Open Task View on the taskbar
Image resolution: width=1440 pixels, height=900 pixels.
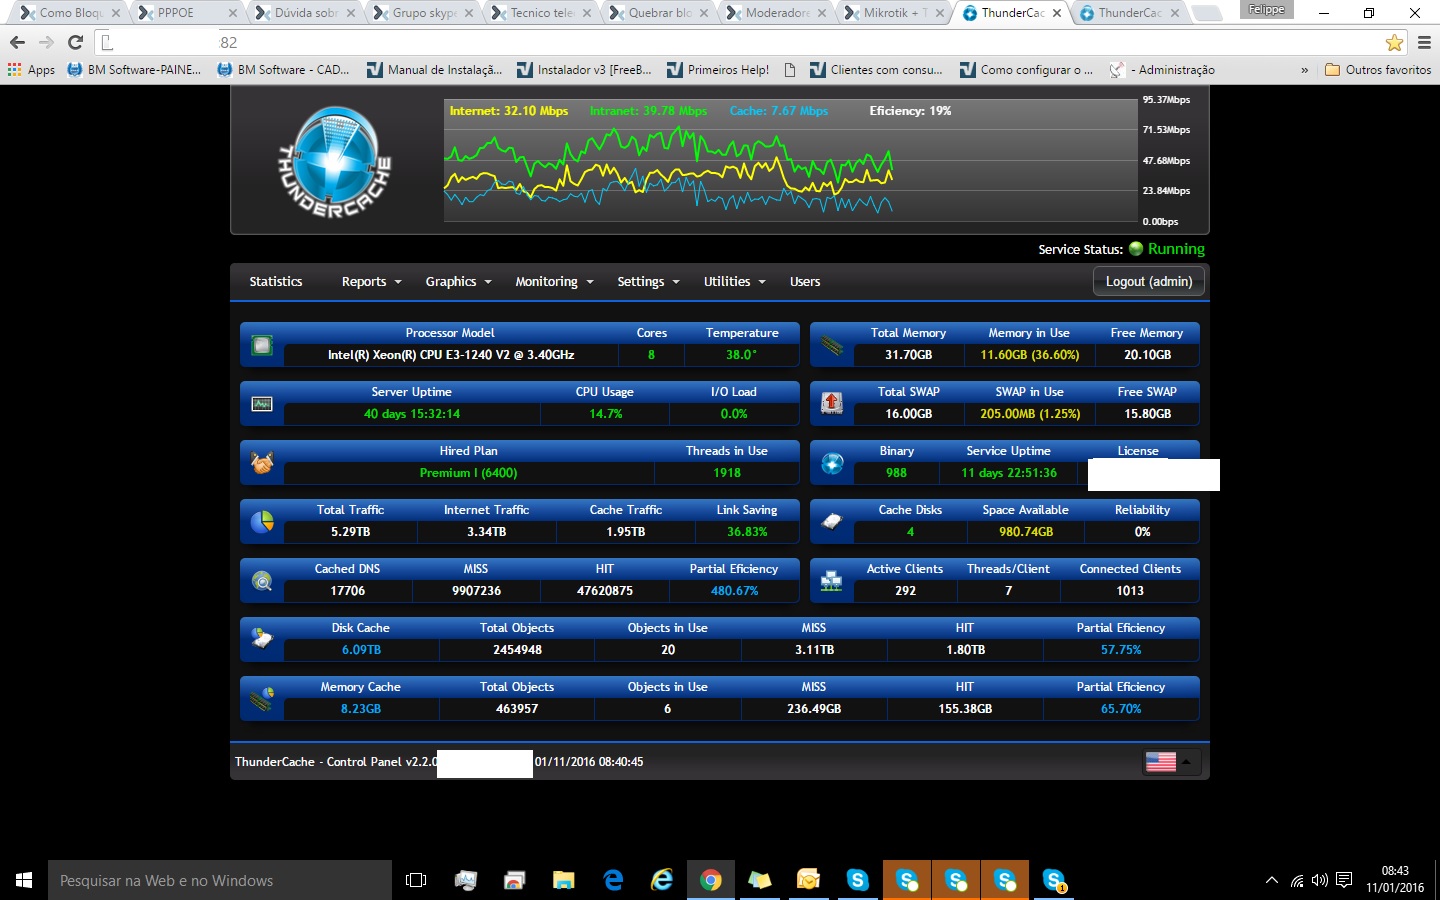[416, 880]
